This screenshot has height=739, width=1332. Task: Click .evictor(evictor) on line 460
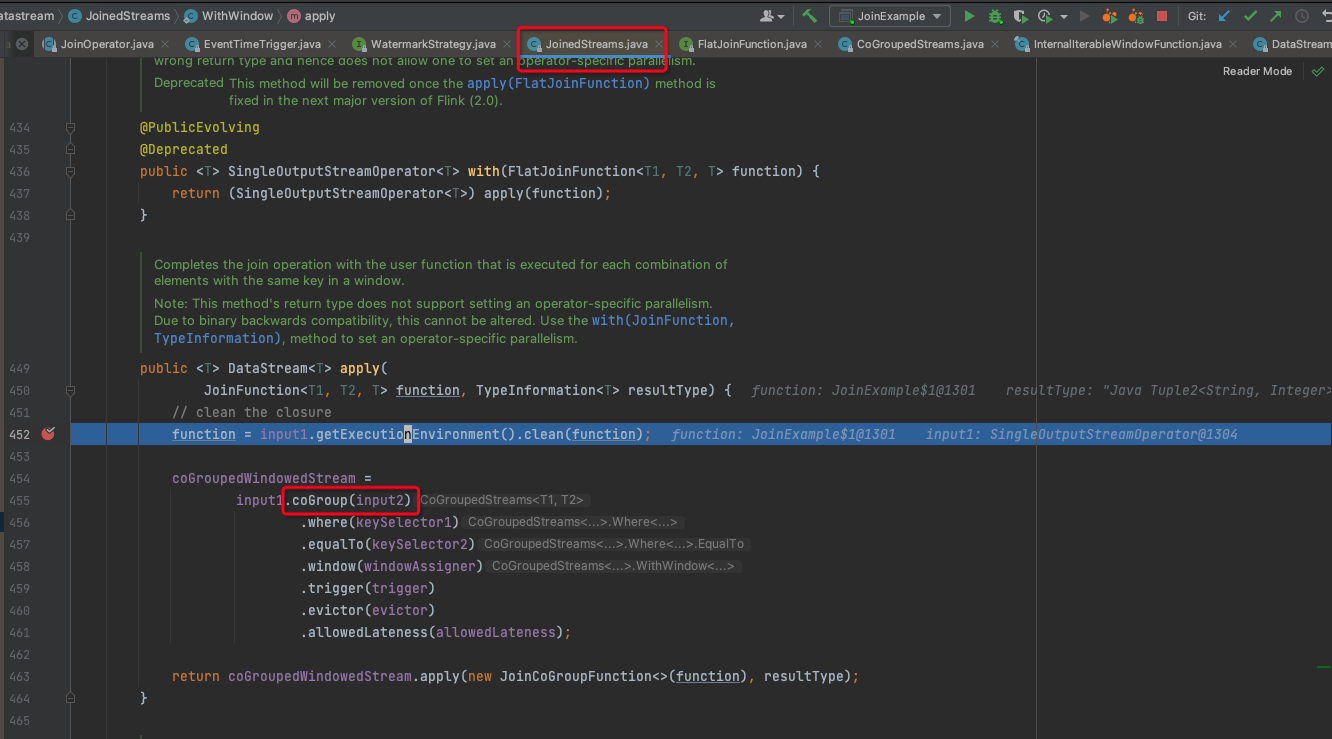368,610
